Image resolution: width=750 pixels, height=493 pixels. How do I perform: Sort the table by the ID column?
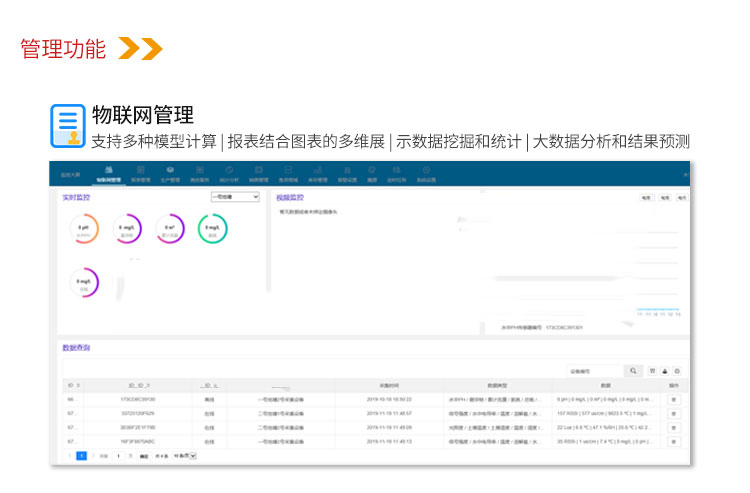click(73, 385)
